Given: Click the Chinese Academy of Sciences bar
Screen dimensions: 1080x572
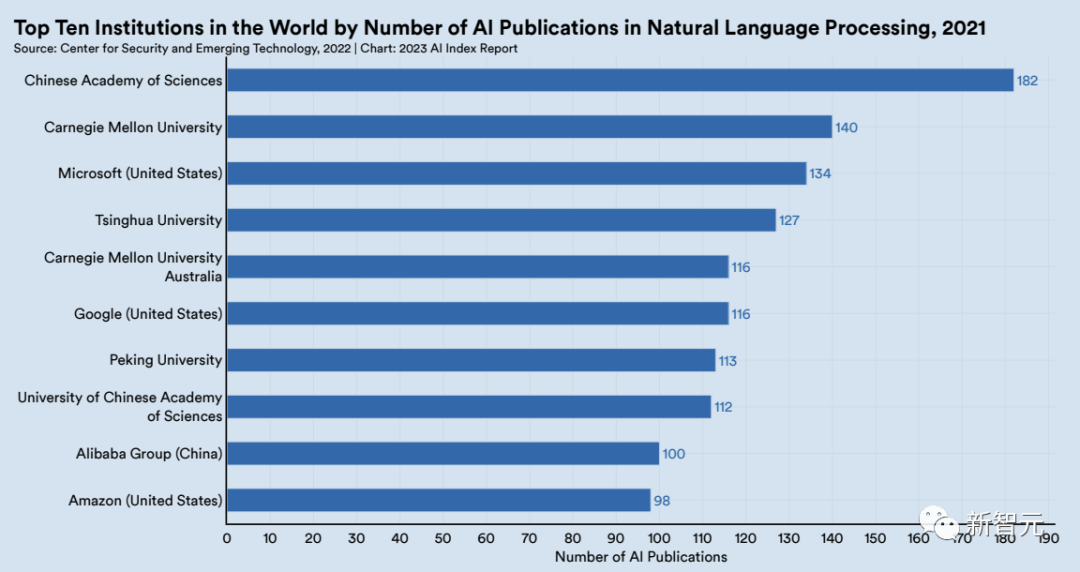Looking at the screenshot, I should [621, 80].
